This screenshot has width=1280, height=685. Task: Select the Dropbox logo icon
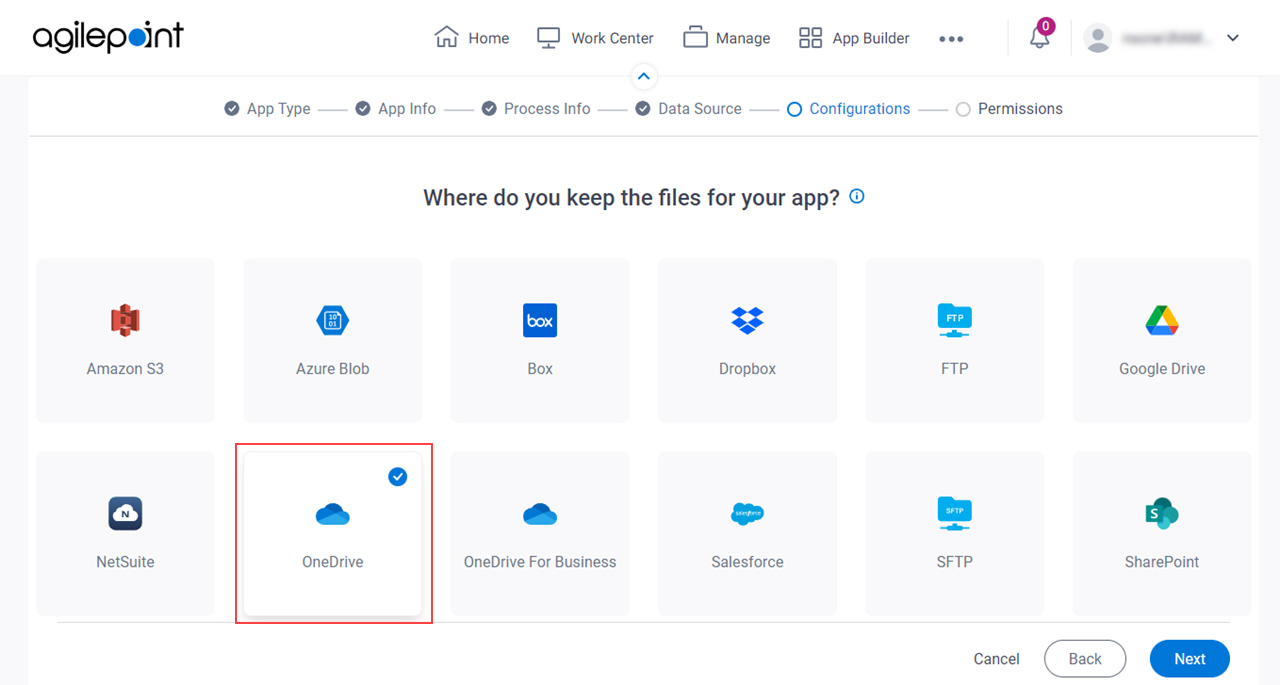click(x=747, y=321)
